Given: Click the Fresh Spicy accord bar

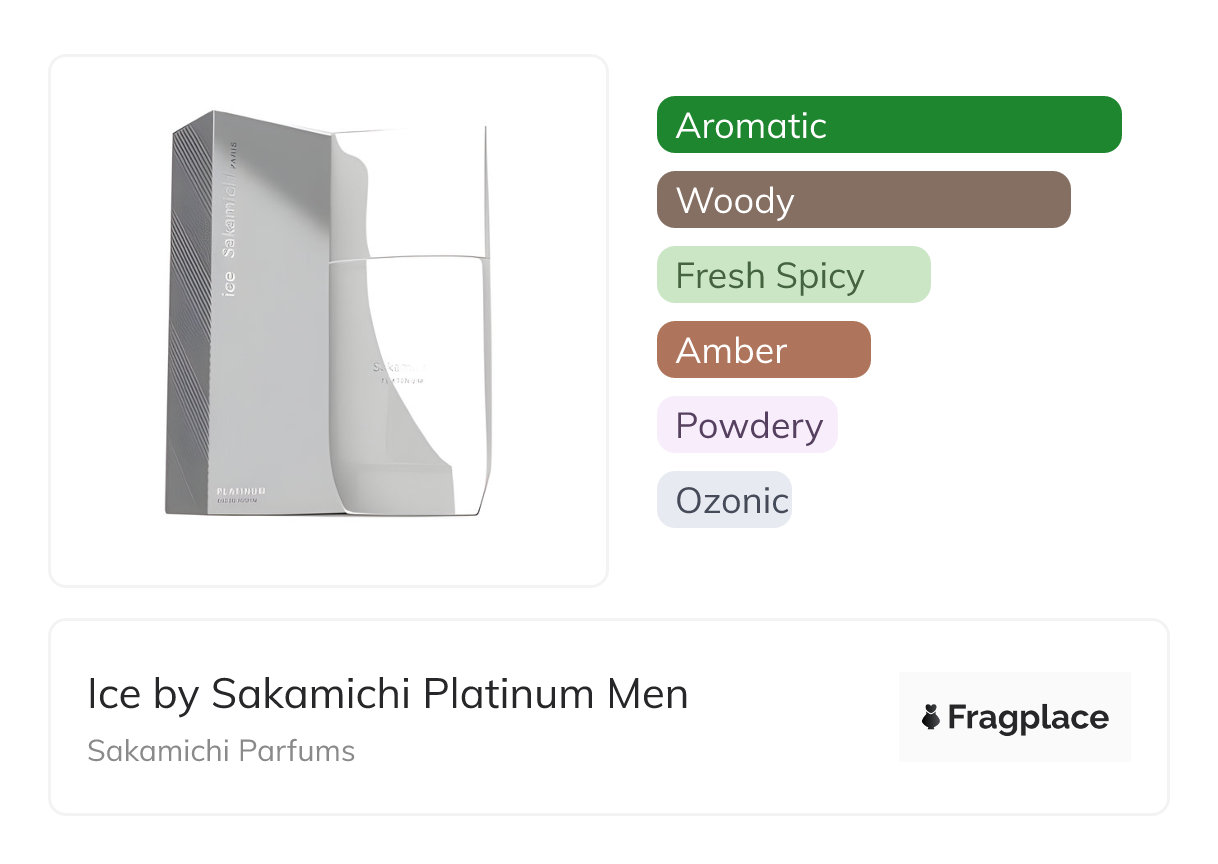Looking at the screenshot, I should (793, 275).
